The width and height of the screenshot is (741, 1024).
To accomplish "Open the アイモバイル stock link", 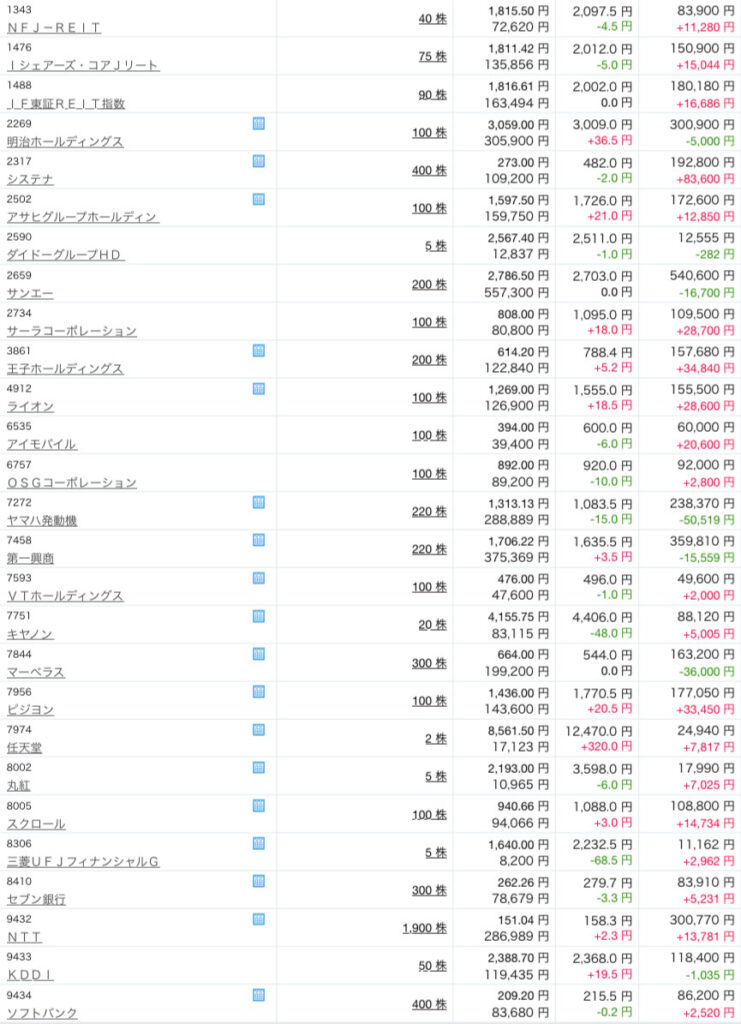I will pyautogui.click(x=41, y=445).
